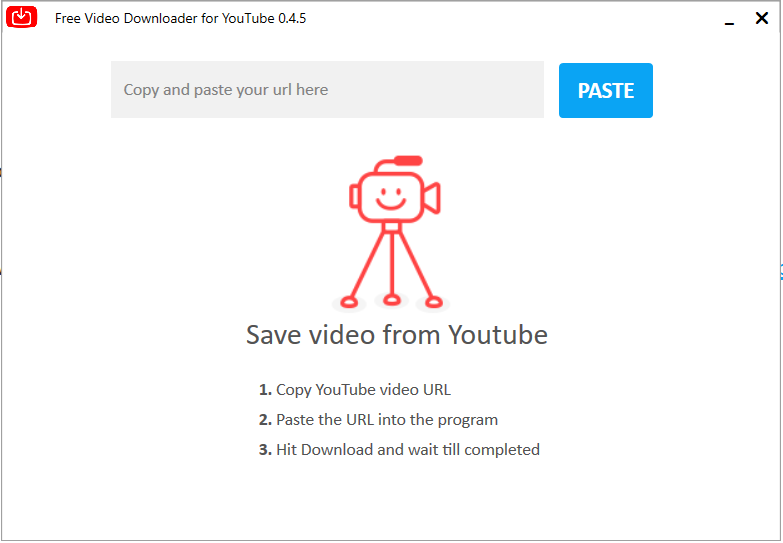Viewport: 783px width, 543px height.
Task: Minimize the Free Video Downloader window
Action: point(730,19)
